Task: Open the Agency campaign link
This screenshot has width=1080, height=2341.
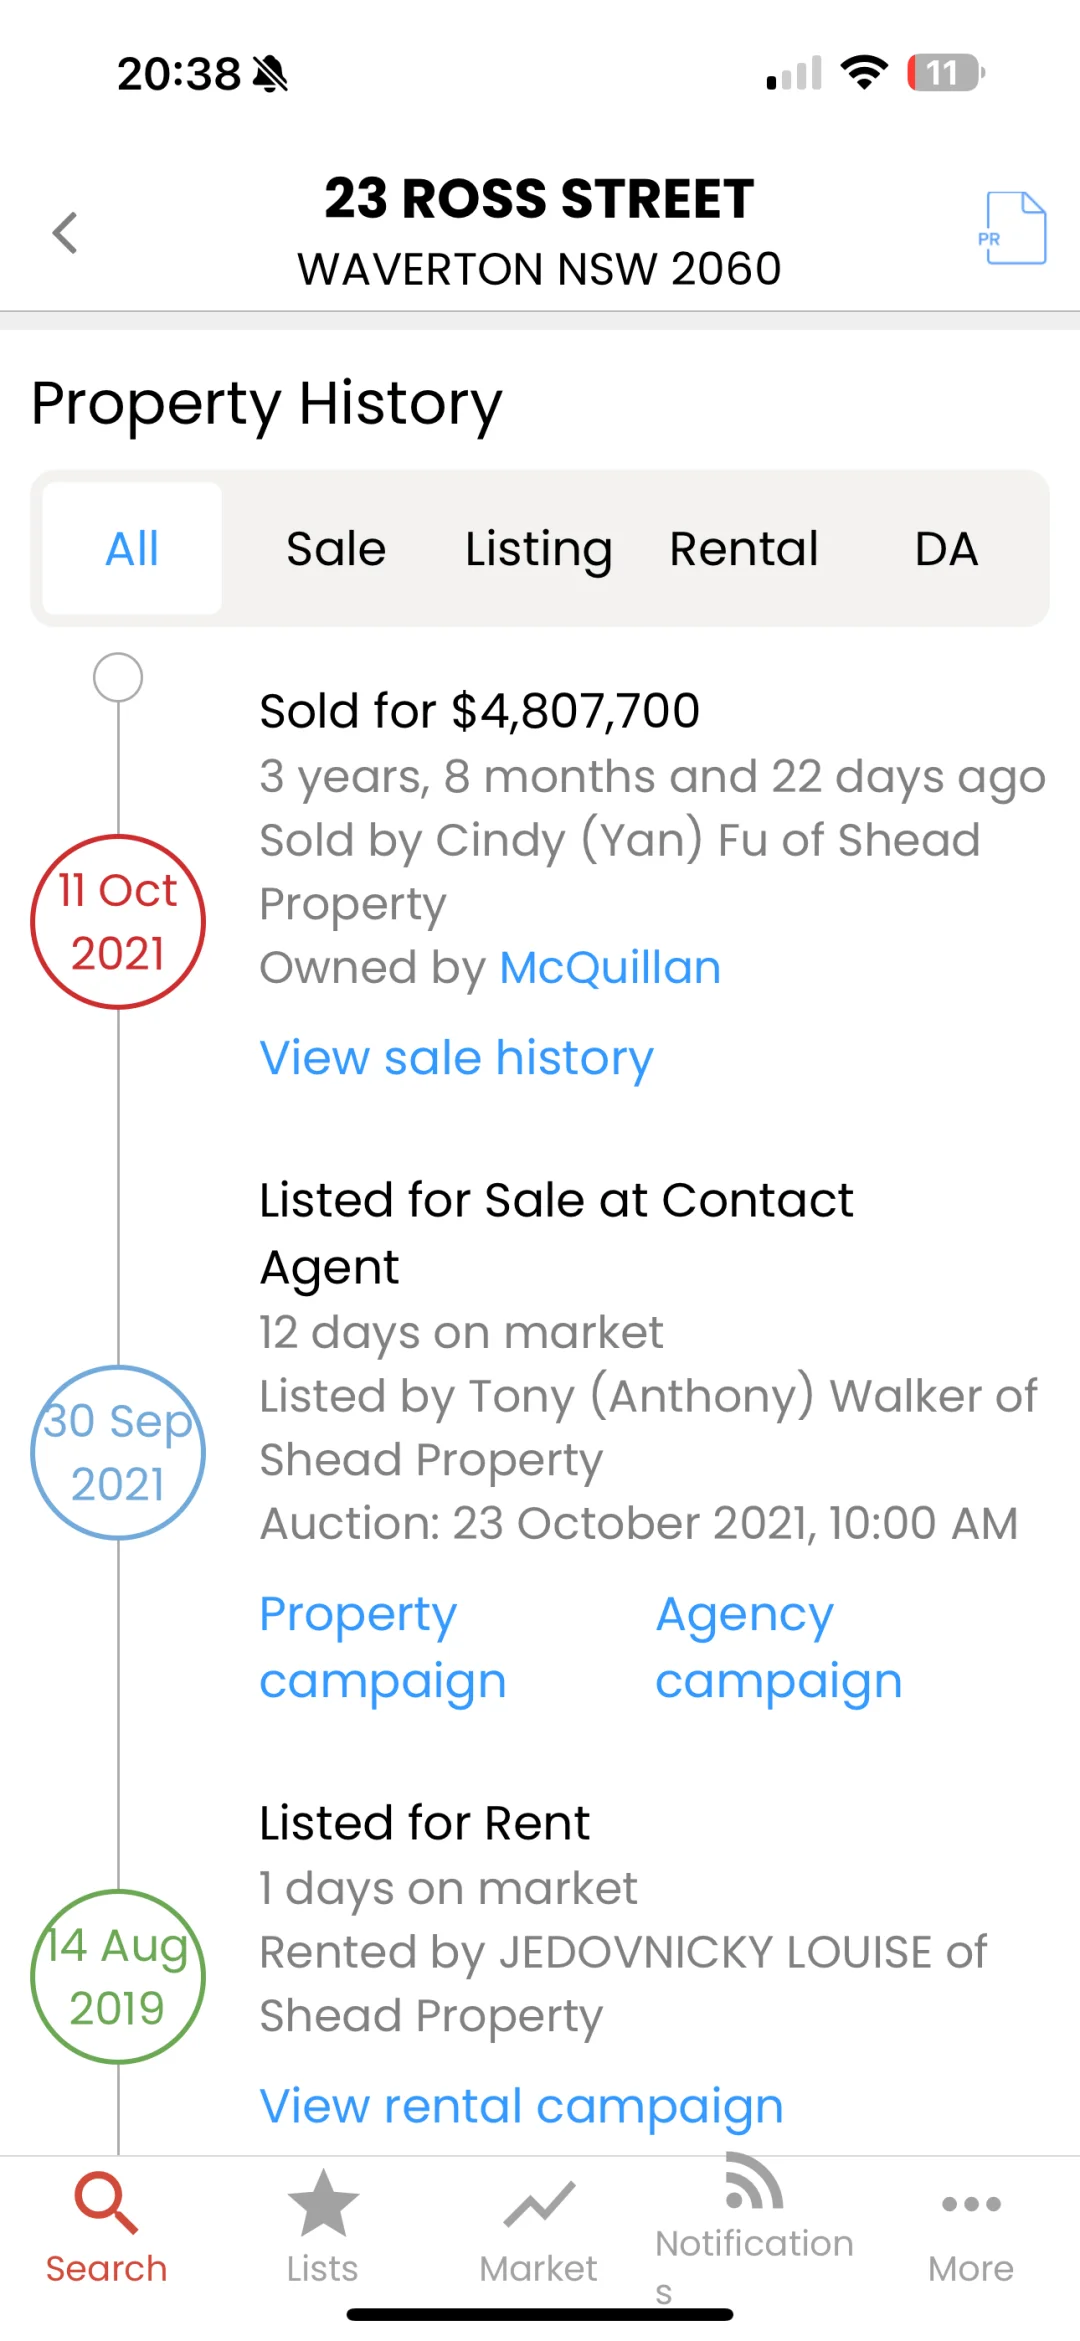Action: point(779,1647)
